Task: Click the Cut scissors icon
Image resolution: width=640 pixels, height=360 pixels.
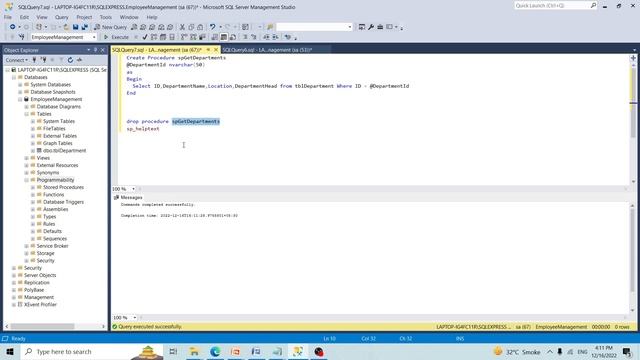Action: click(x=182, y=27)
